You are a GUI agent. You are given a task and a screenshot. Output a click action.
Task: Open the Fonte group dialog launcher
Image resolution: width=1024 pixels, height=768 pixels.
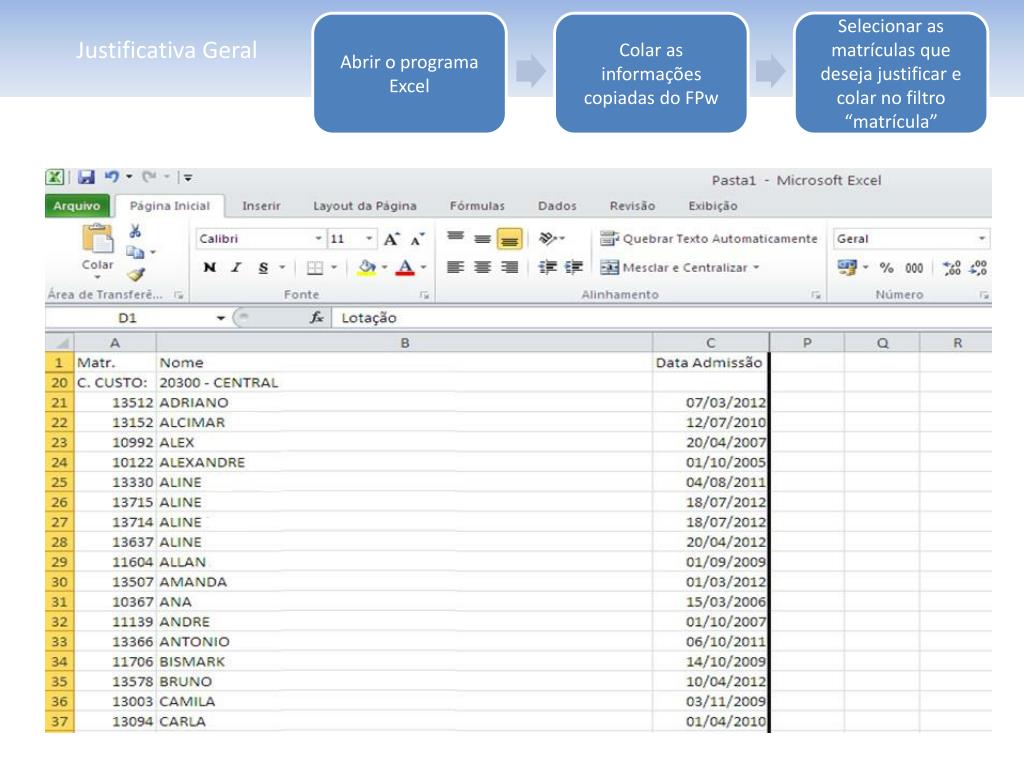(424, 295)
